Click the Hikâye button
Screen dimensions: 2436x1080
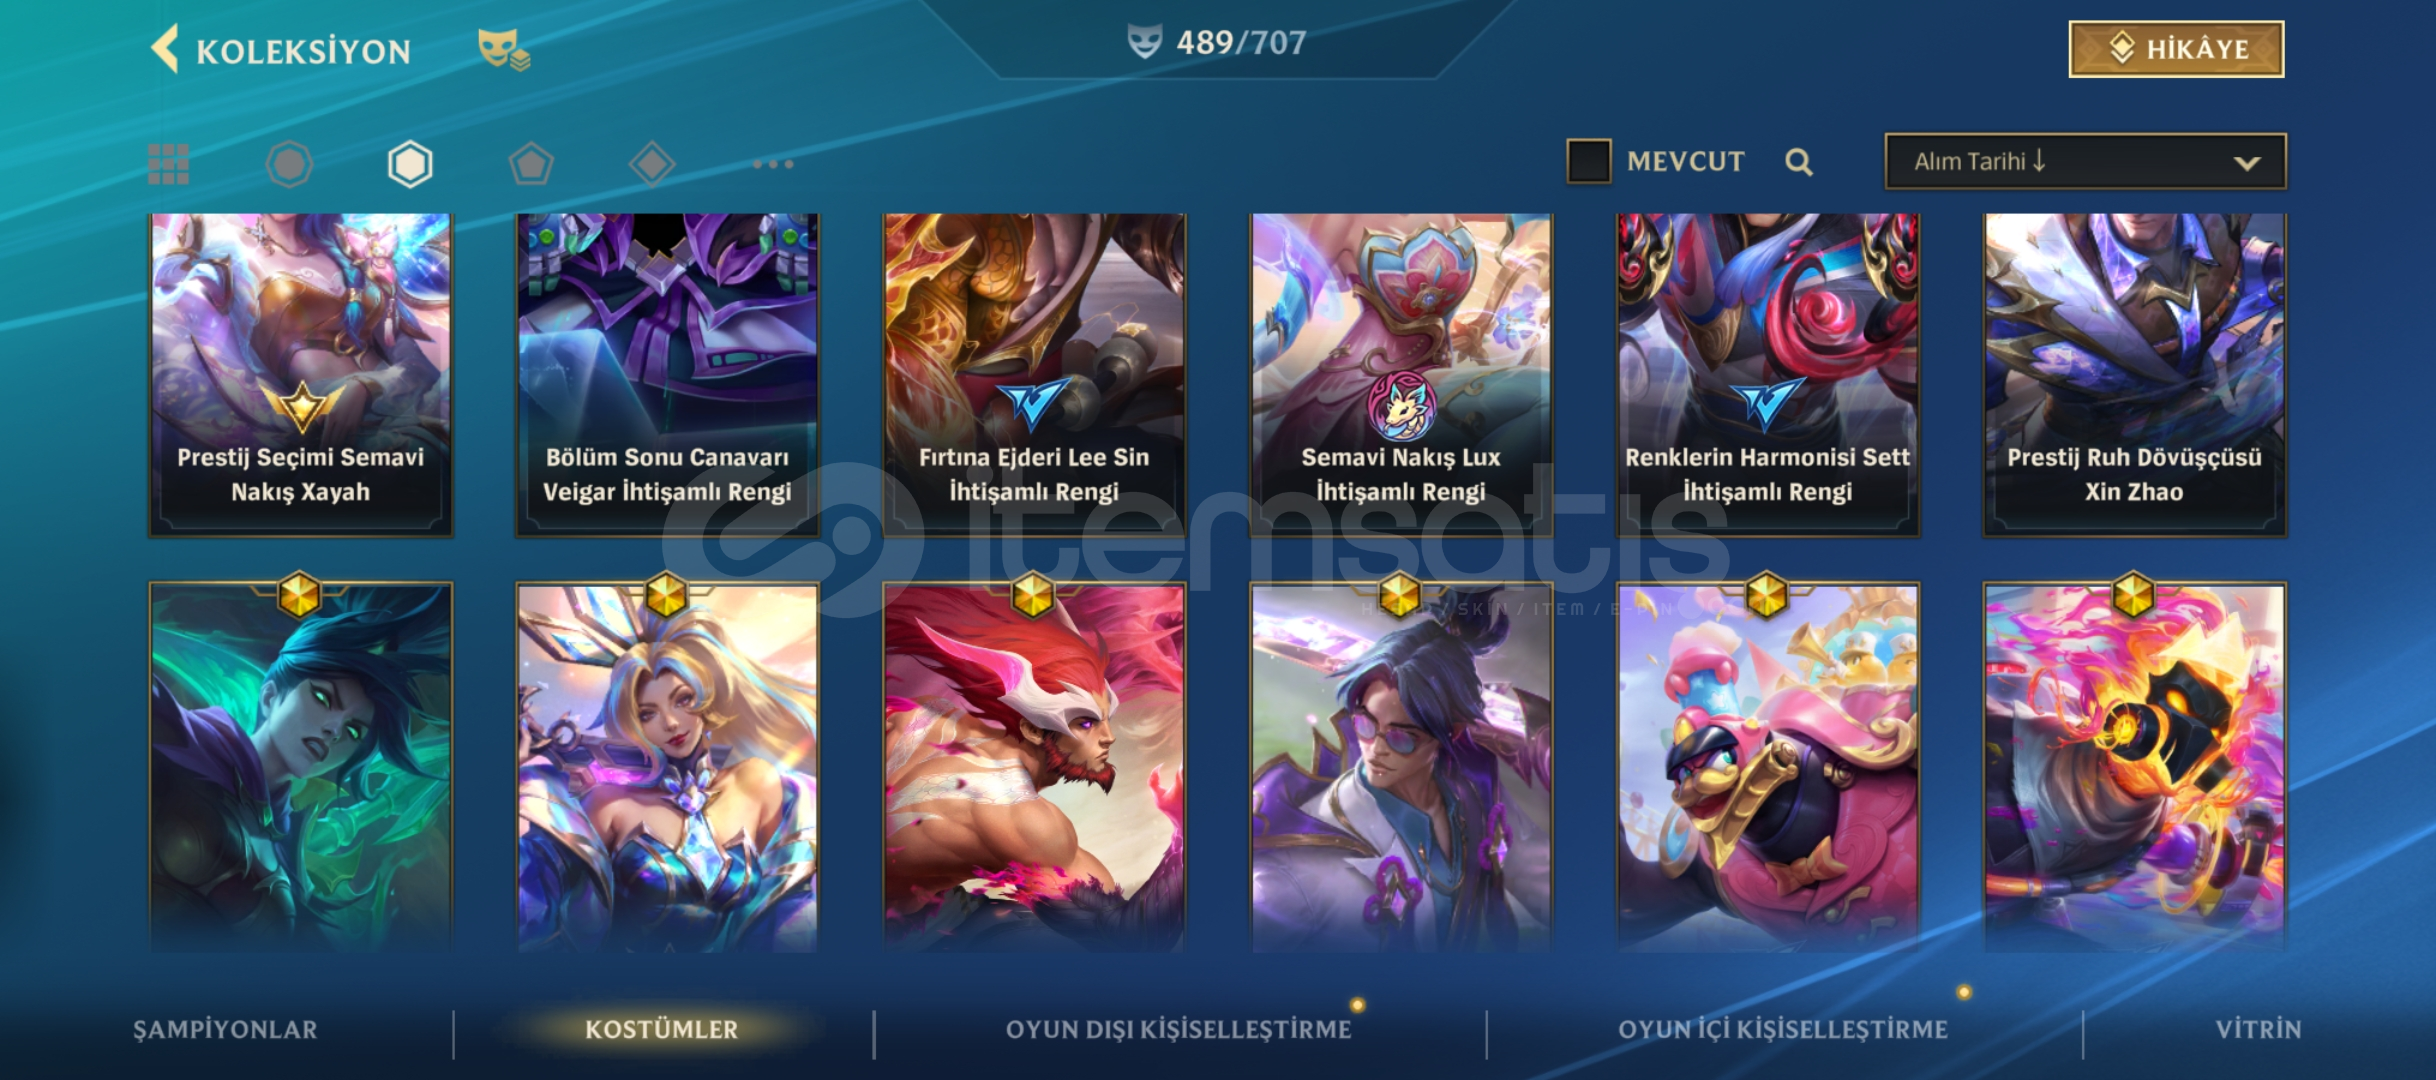tap(2176, 49)
